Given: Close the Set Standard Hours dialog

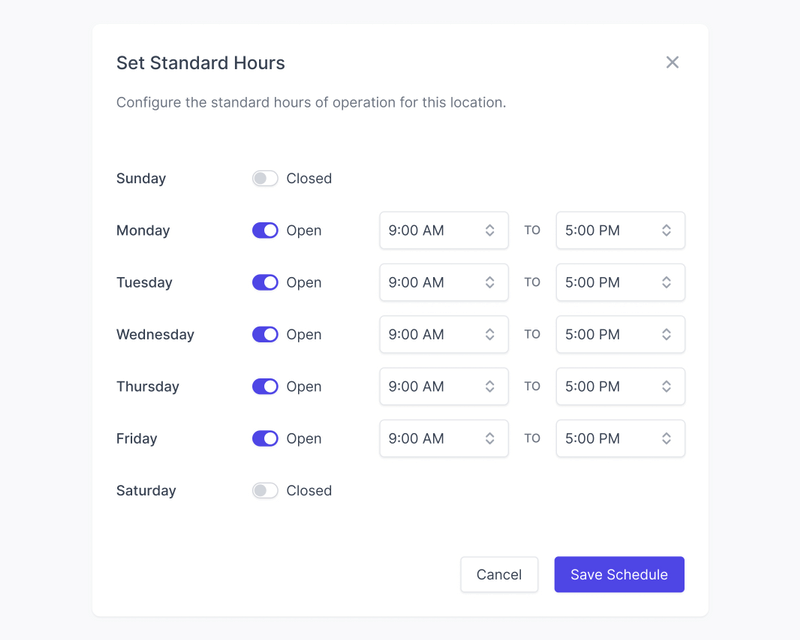Looking at the screenshot, I should (672, 62).
